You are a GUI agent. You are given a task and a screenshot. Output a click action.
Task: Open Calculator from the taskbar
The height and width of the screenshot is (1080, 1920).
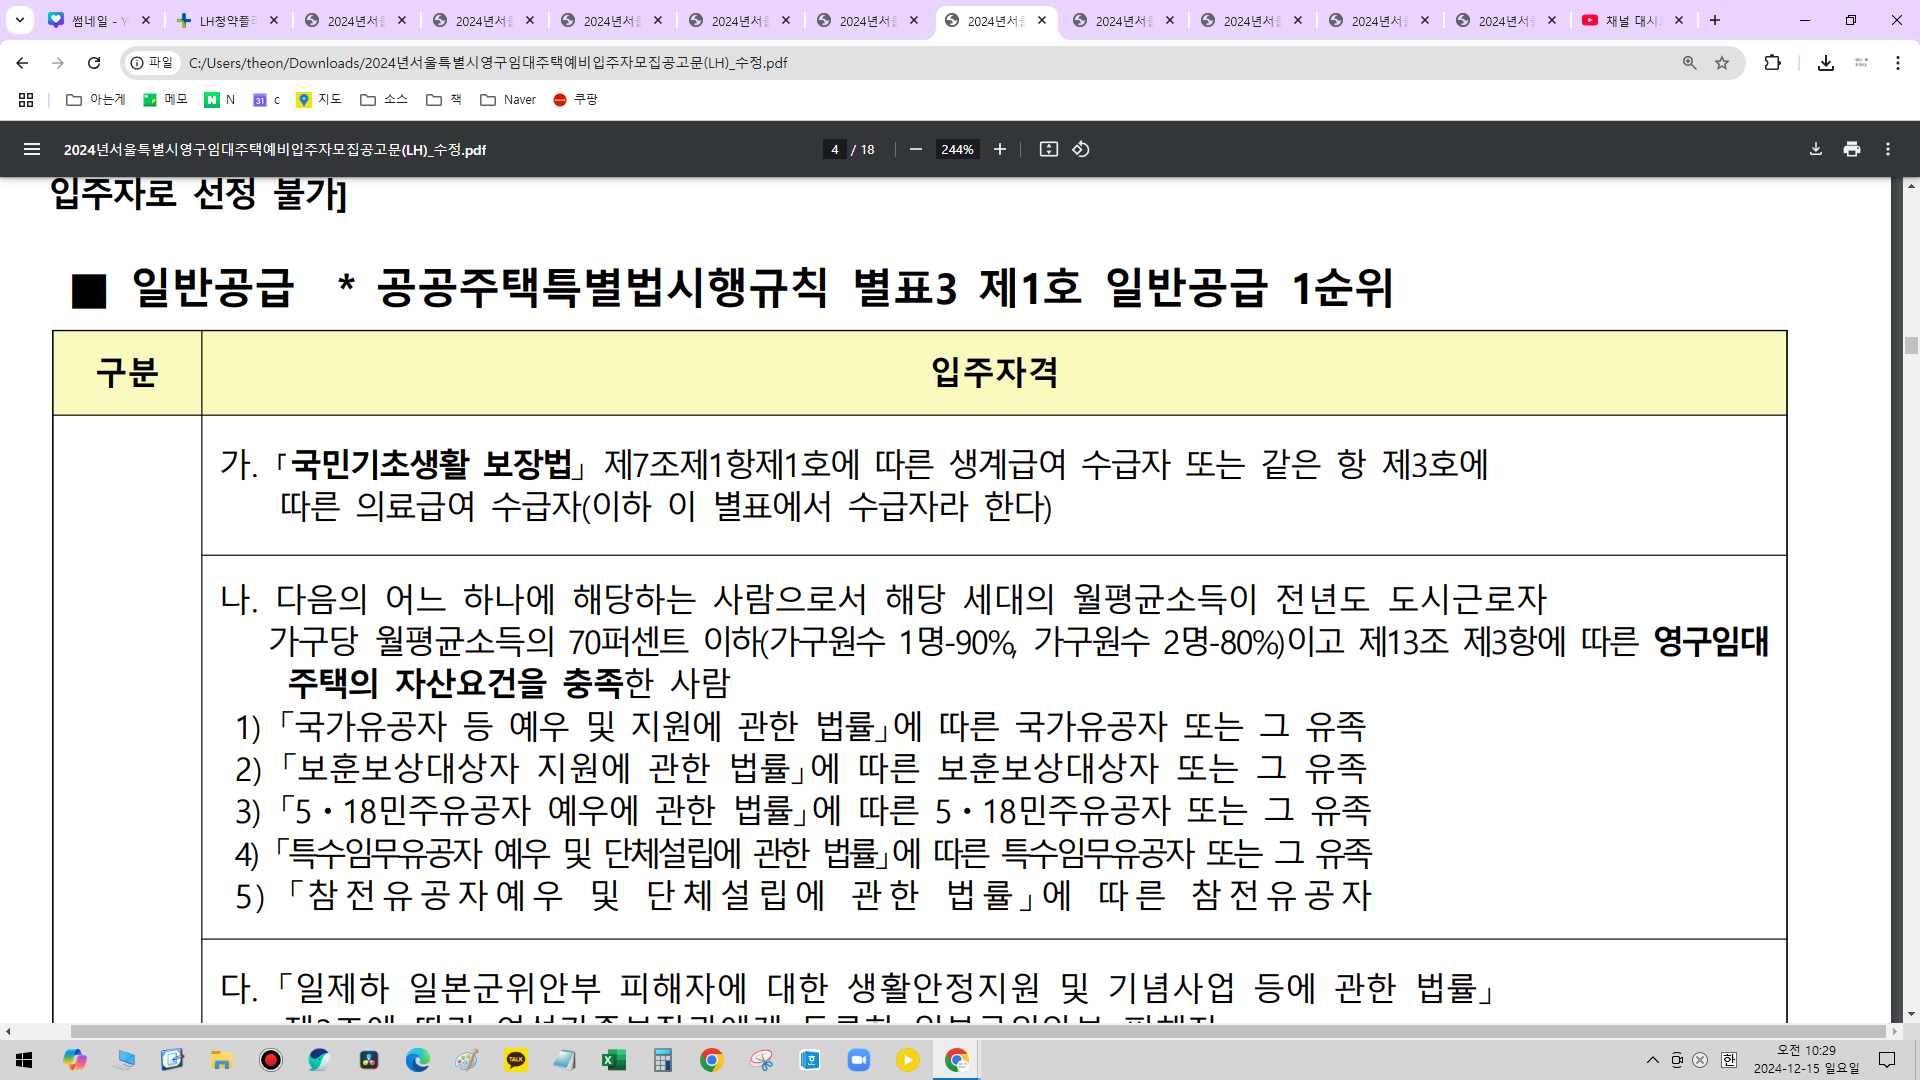pos(662,1060)
